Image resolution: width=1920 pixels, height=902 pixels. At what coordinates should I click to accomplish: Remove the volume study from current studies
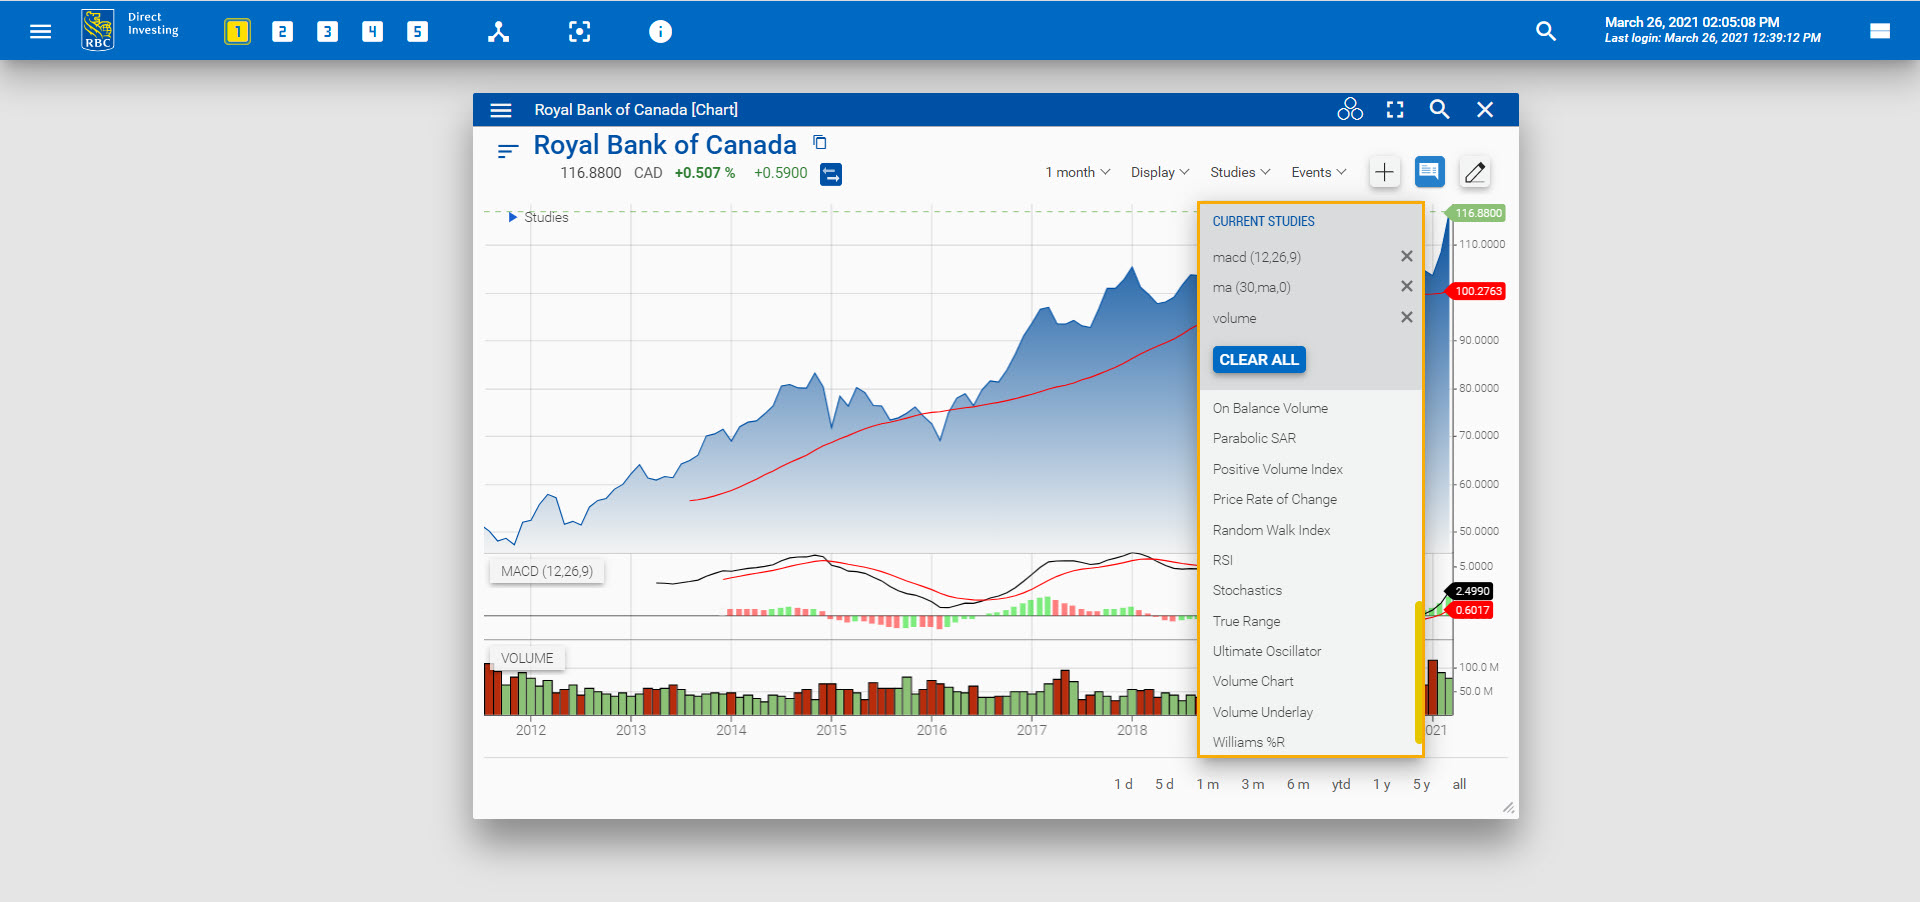coord(1406,318)
